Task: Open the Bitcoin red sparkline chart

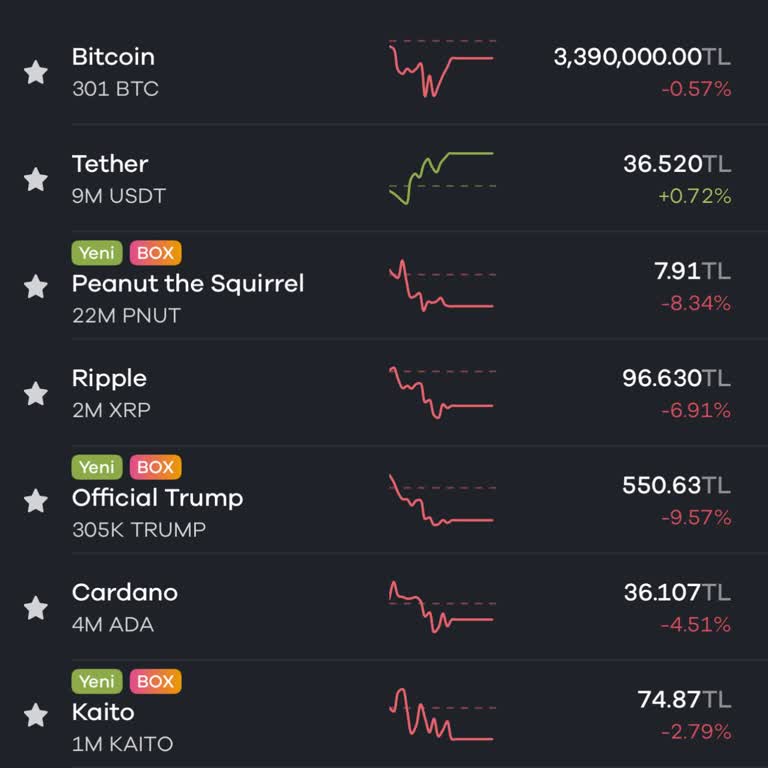Action: pos(442,69)
